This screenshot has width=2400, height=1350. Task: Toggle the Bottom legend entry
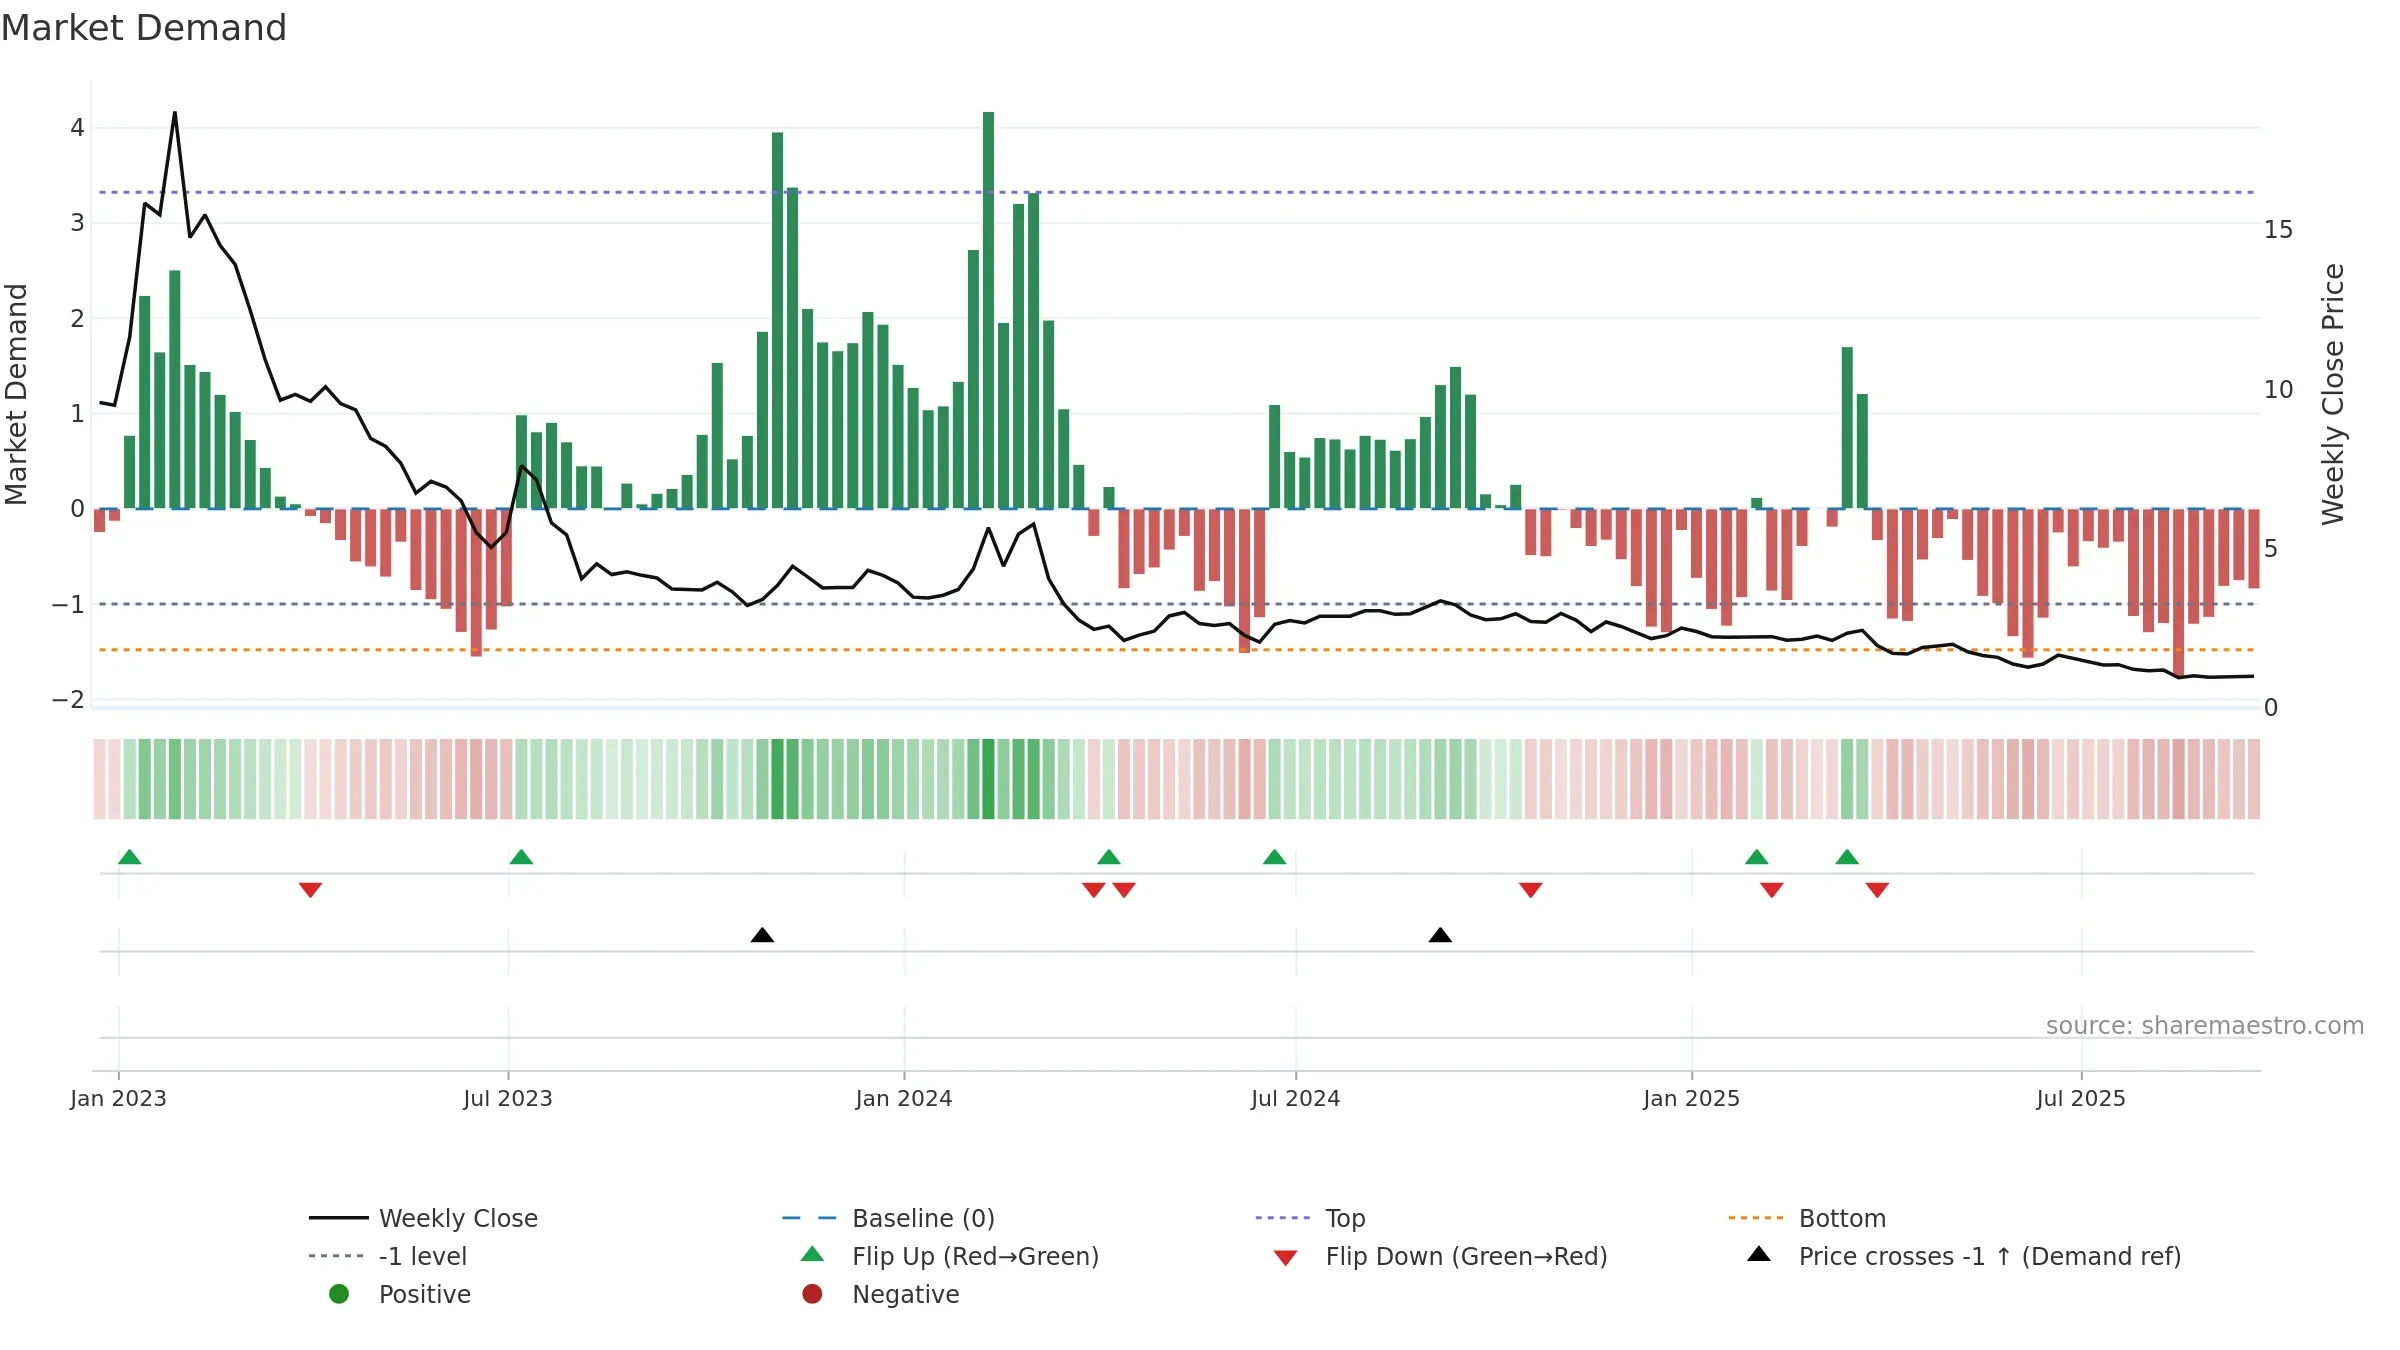pos(1807,1218)
